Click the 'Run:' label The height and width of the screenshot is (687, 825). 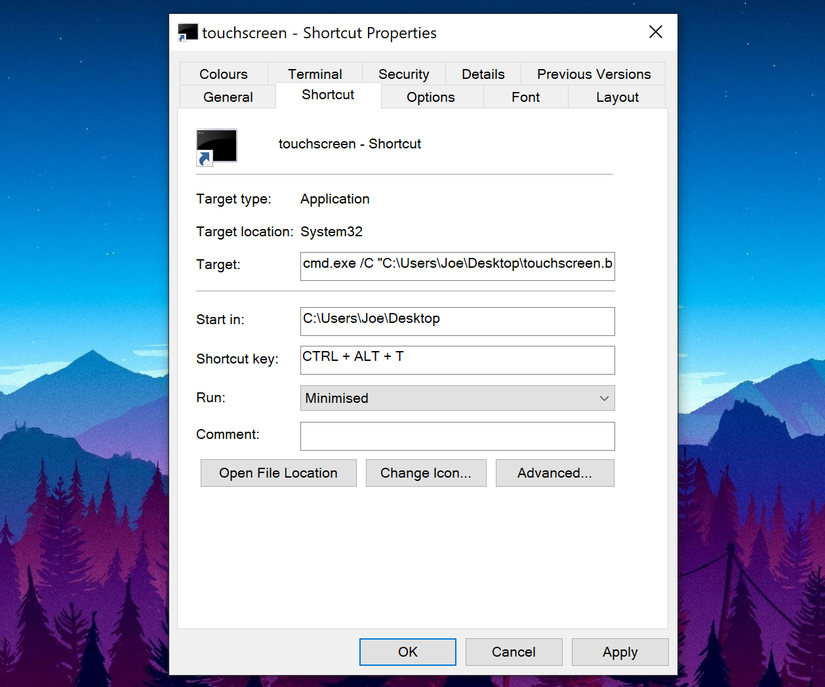pos(210,397)
